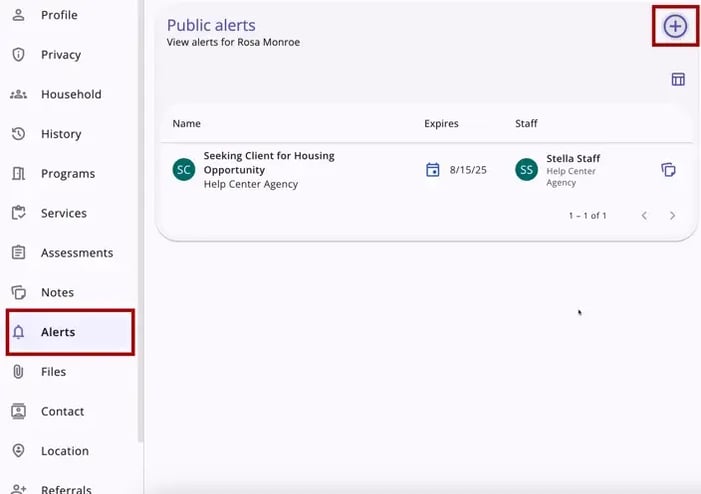Go to next page of alerts
701x494 pixels.
672,216
